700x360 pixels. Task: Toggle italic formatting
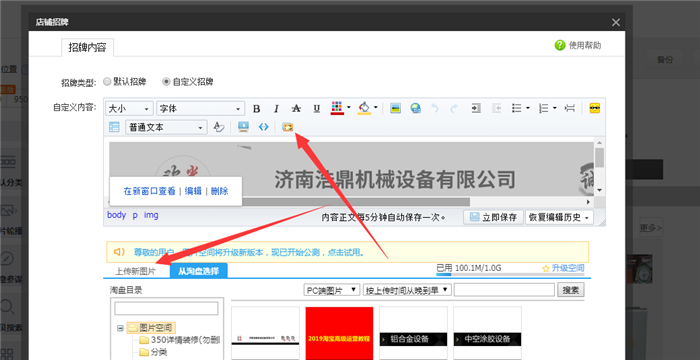pos(276,109)
